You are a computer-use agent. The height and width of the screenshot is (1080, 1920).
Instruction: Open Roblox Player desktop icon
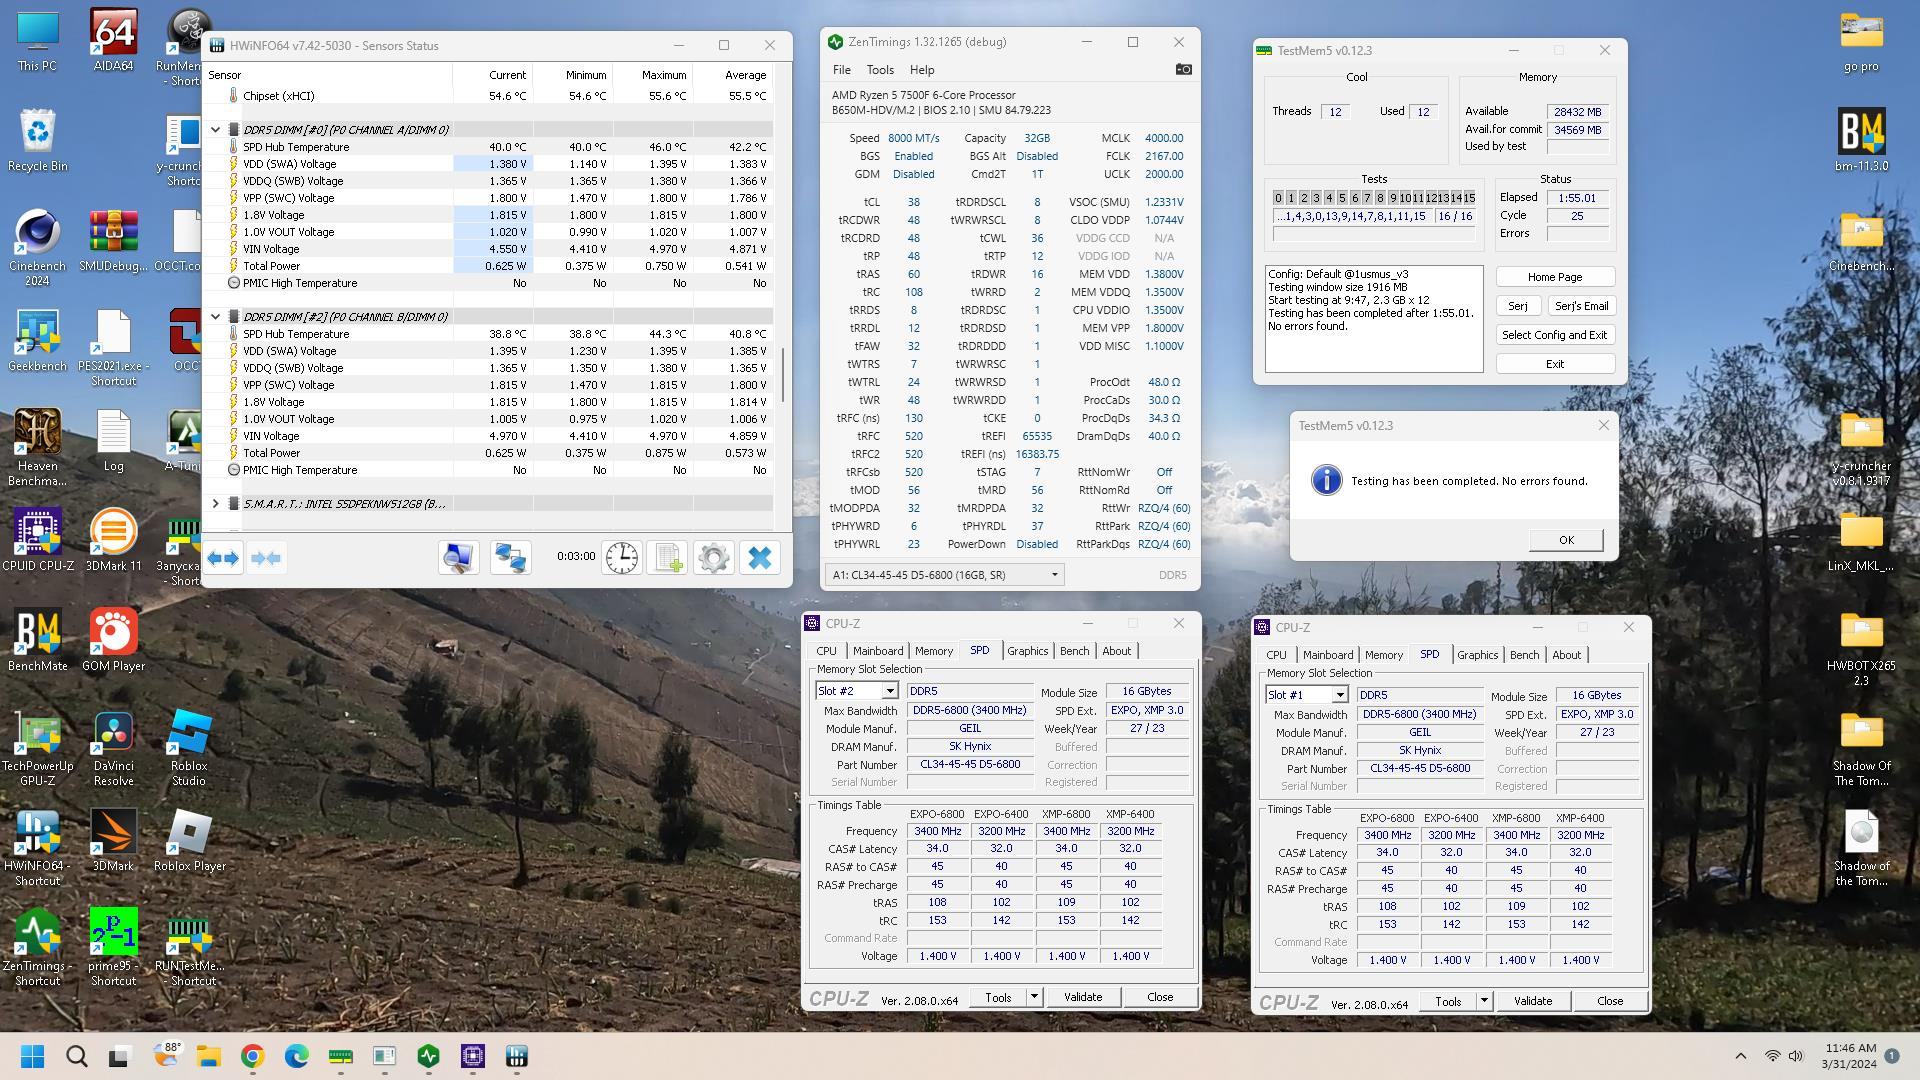189,840
